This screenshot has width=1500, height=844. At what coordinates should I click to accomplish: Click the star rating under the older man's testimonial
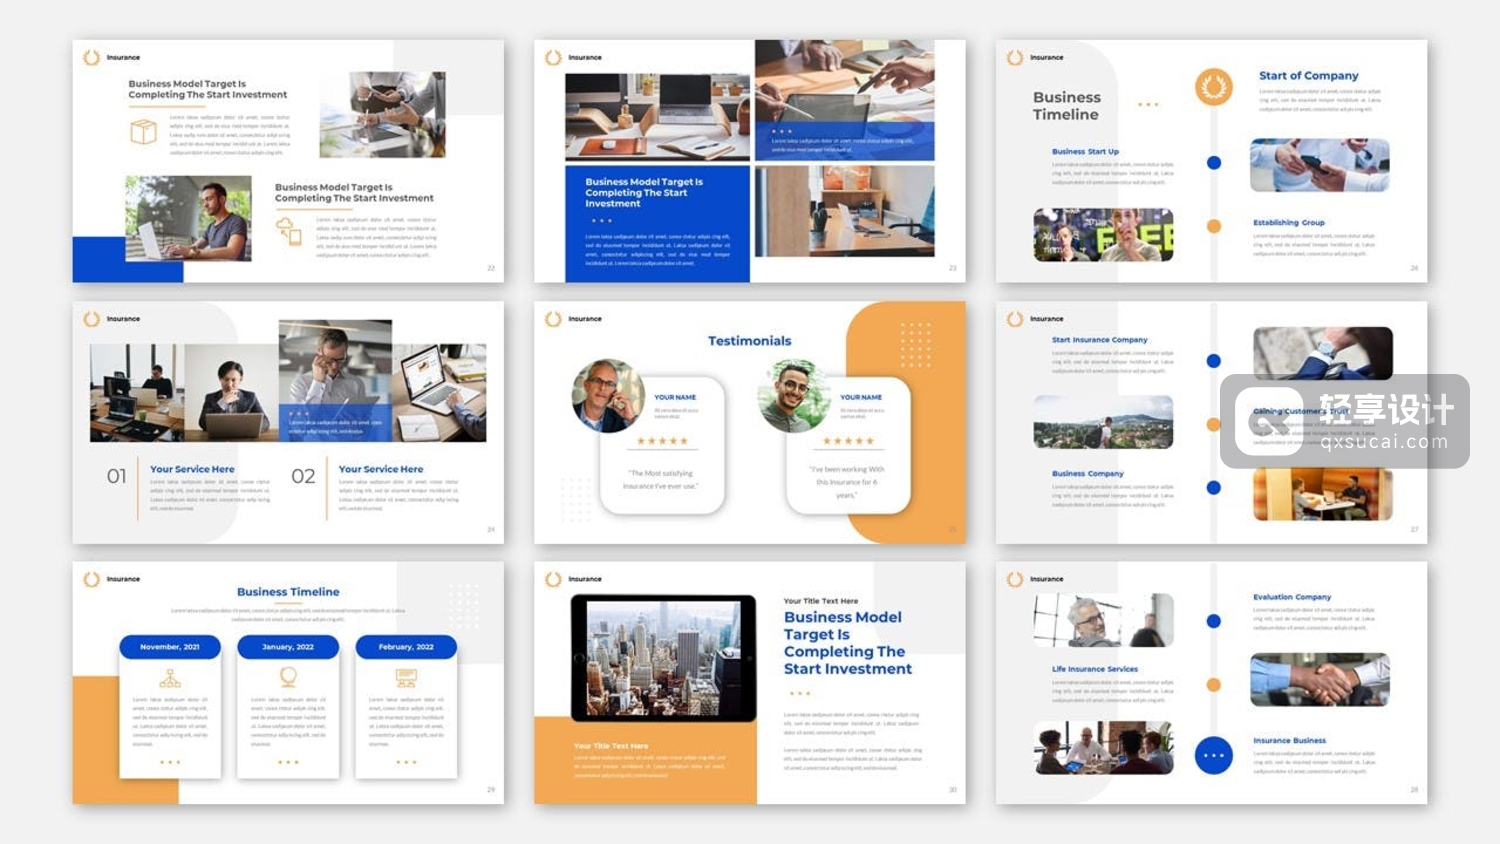click(663, 441)
